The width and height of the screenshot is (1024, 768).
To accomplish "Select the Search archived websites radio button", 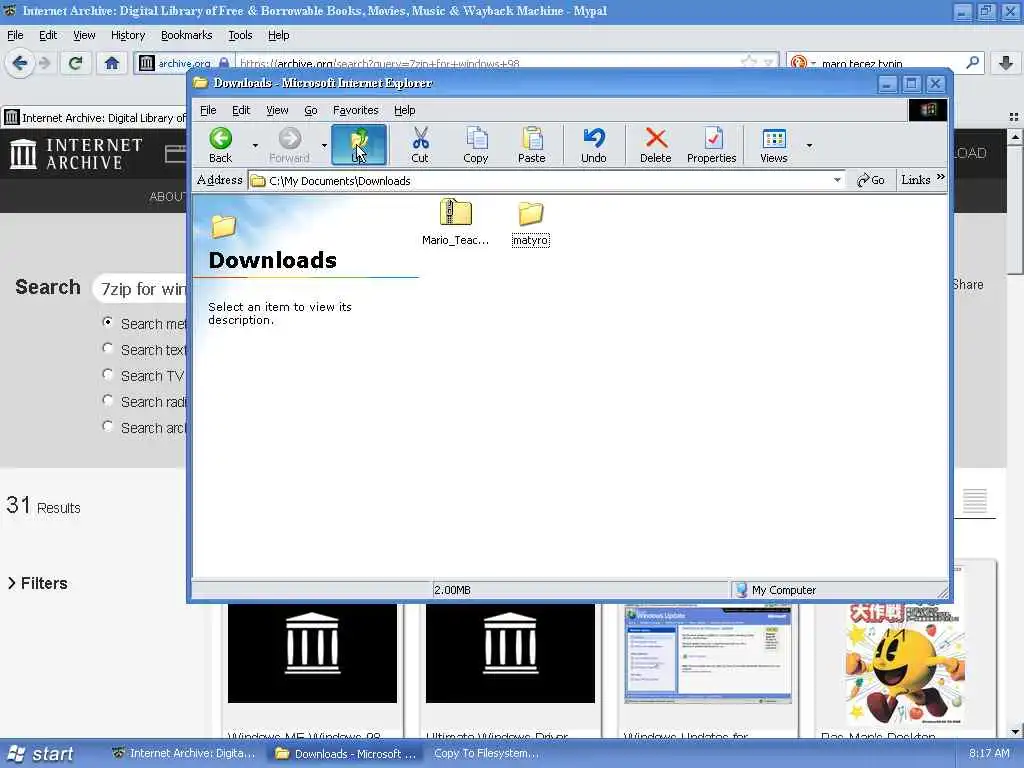I will point(108,426).
